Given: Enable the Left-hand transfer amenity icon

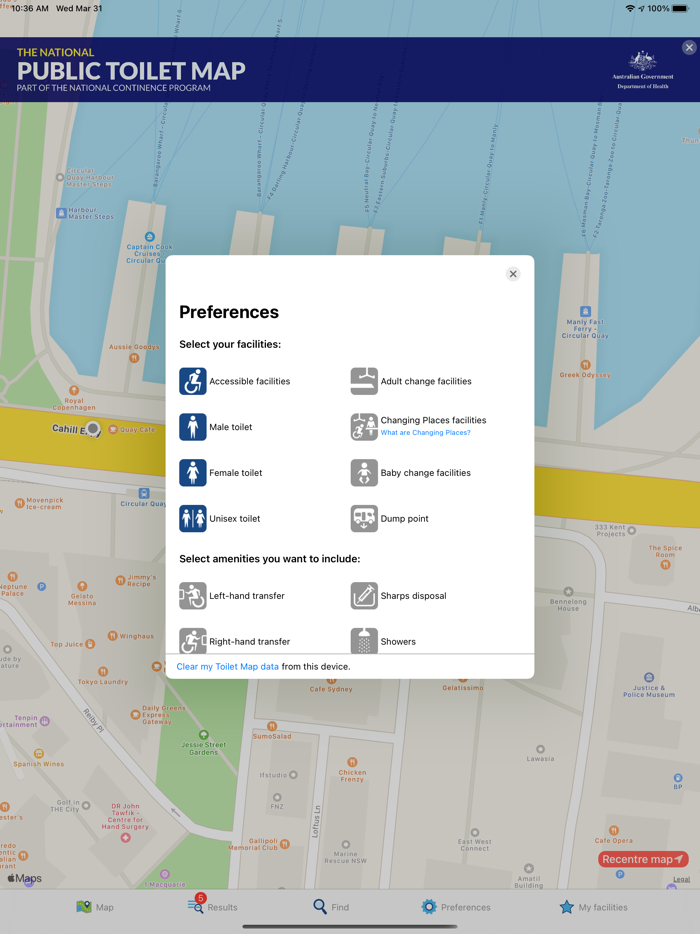Looking at the screenshot, I should point(193,596).
